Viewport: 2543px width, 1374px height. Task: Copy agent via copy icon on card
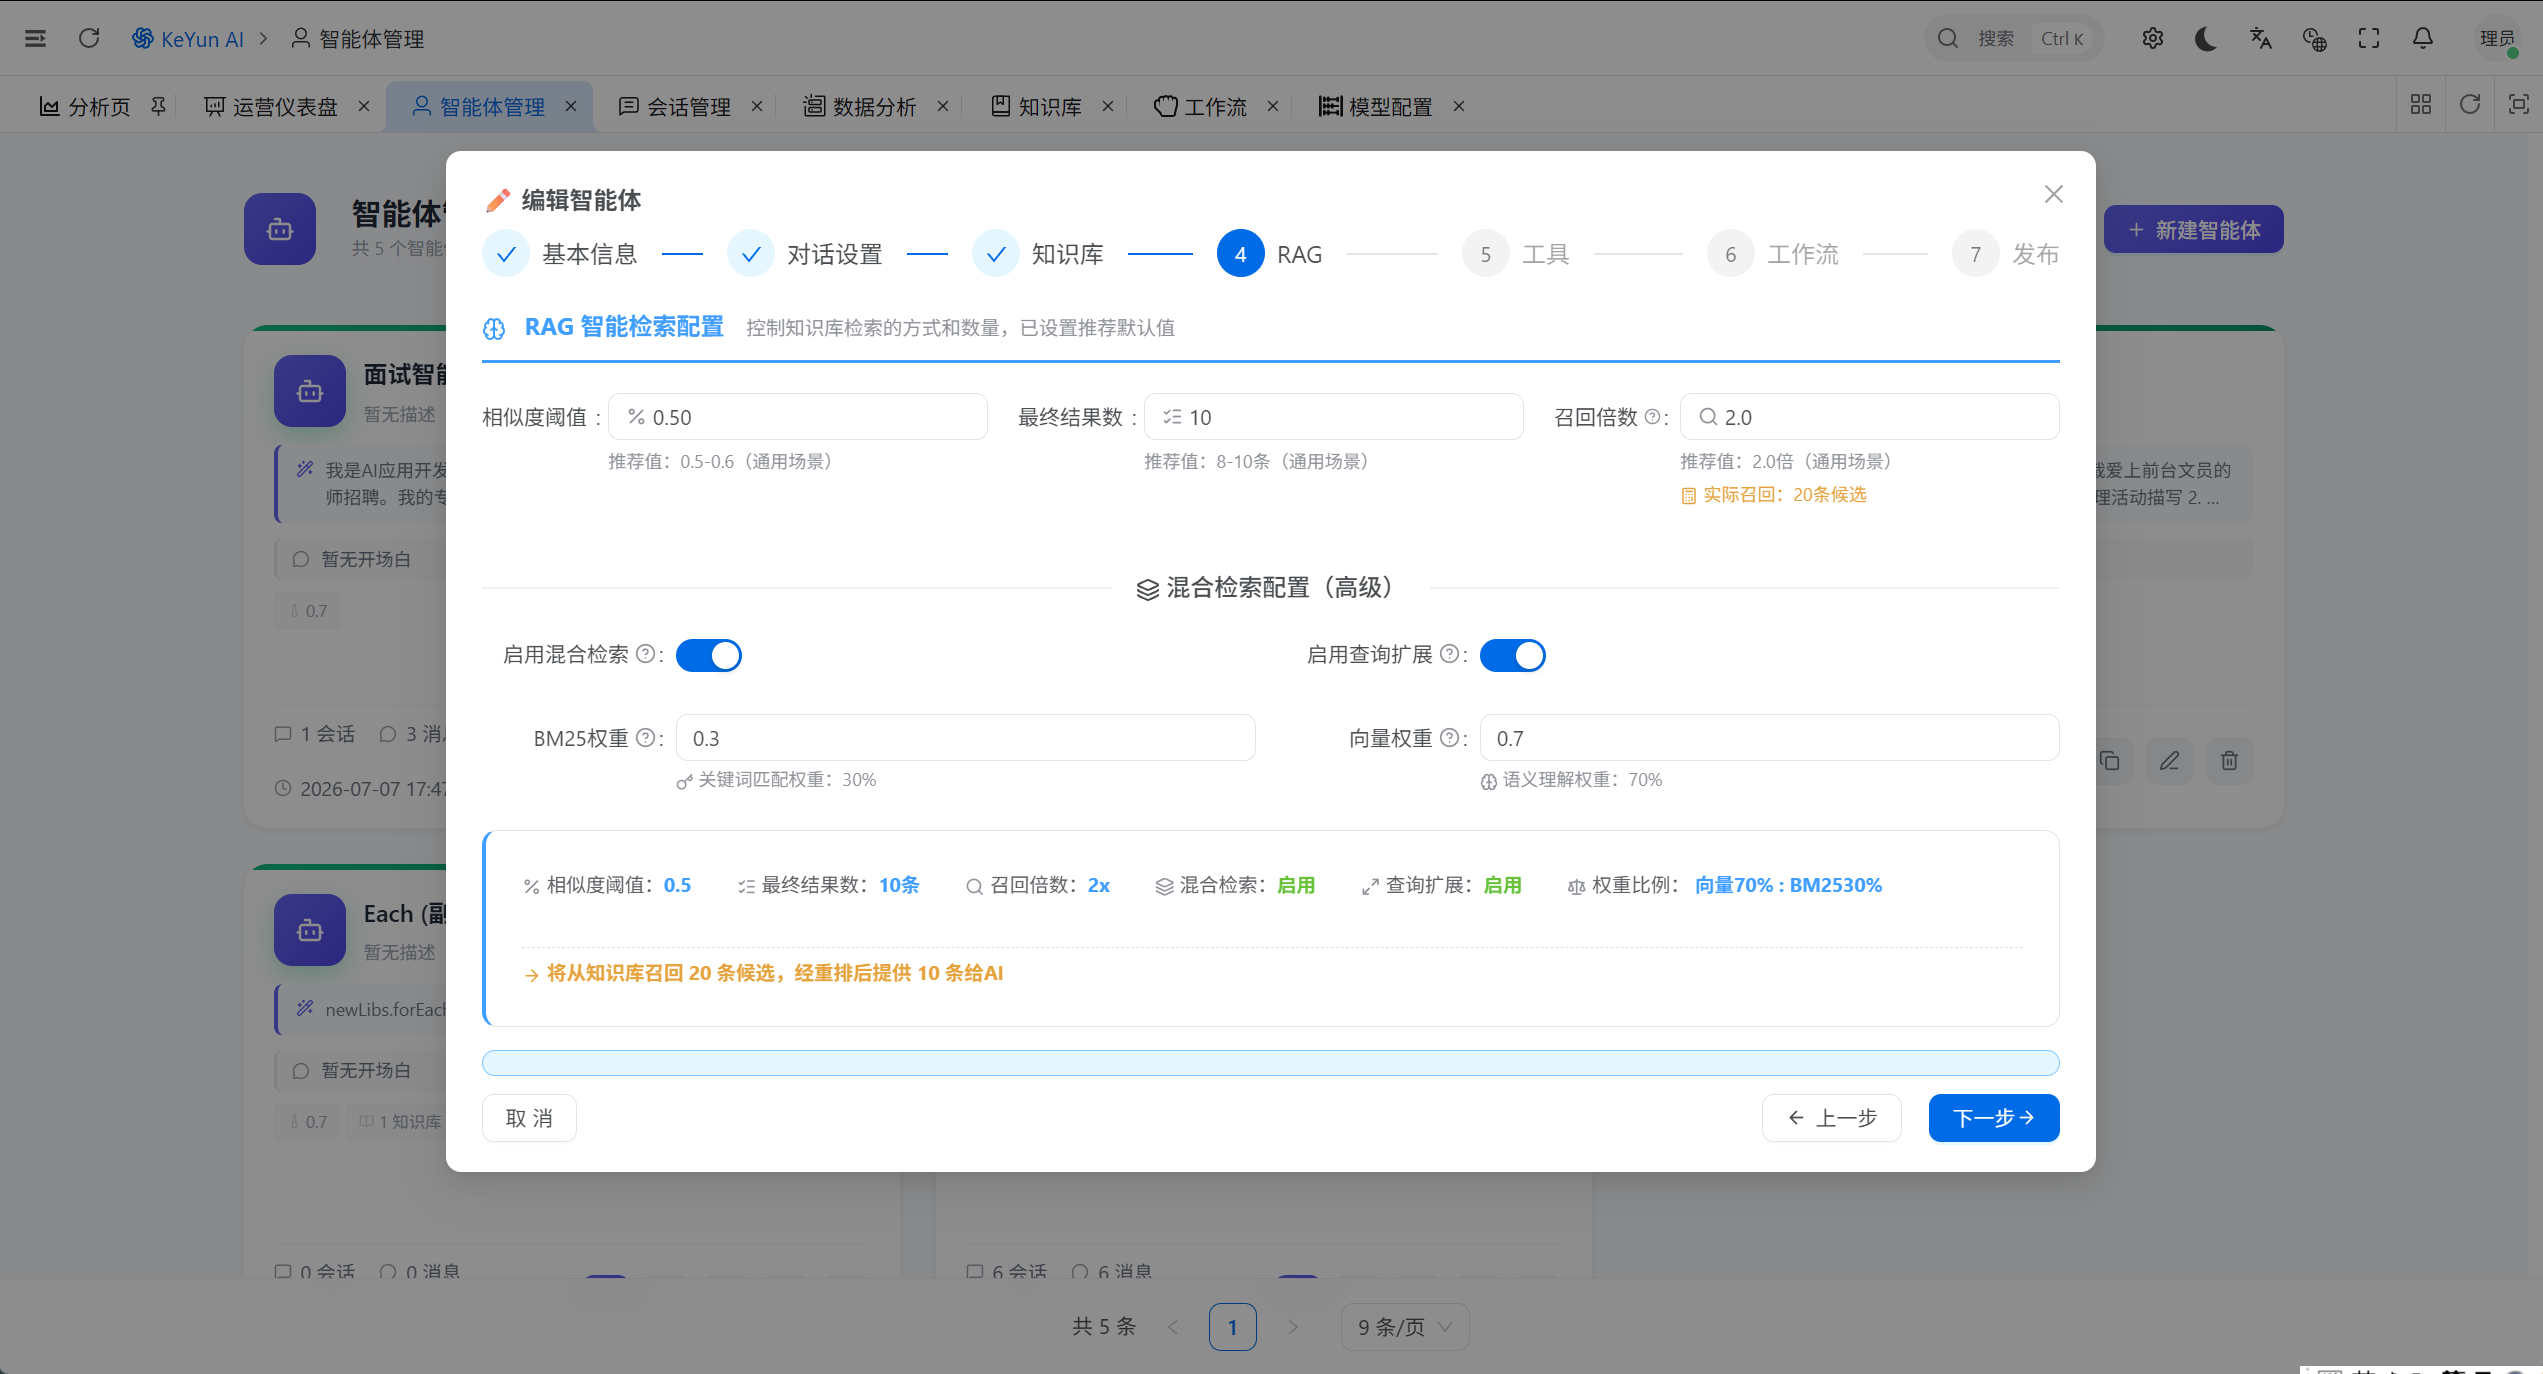2110,761
